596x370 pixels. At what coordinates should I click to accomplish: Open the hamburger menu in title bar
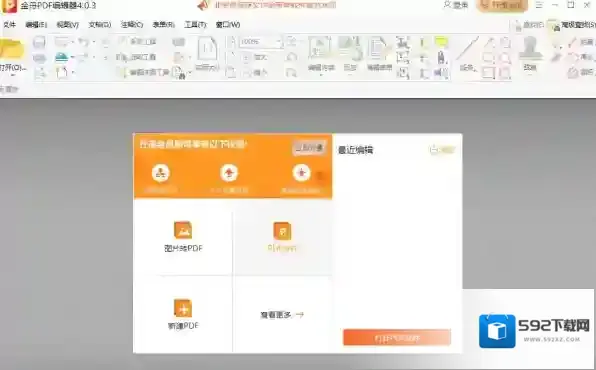coord(539,5)
